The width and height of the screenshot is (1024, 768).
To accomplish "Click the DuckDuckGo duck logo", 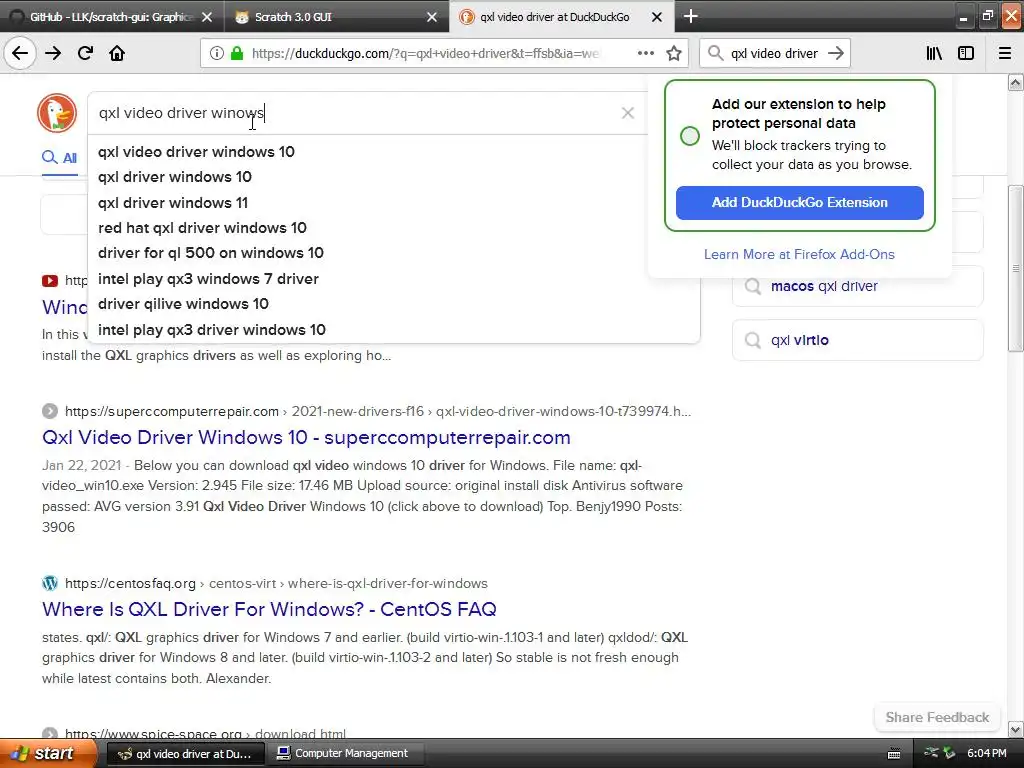I will pyautogui.click(x=57, y=113).
